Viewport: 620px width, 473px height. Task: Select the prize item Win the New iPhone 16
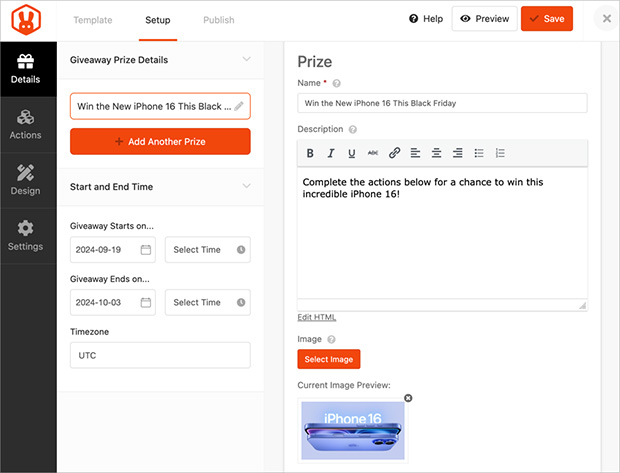[x=160, y=106]
